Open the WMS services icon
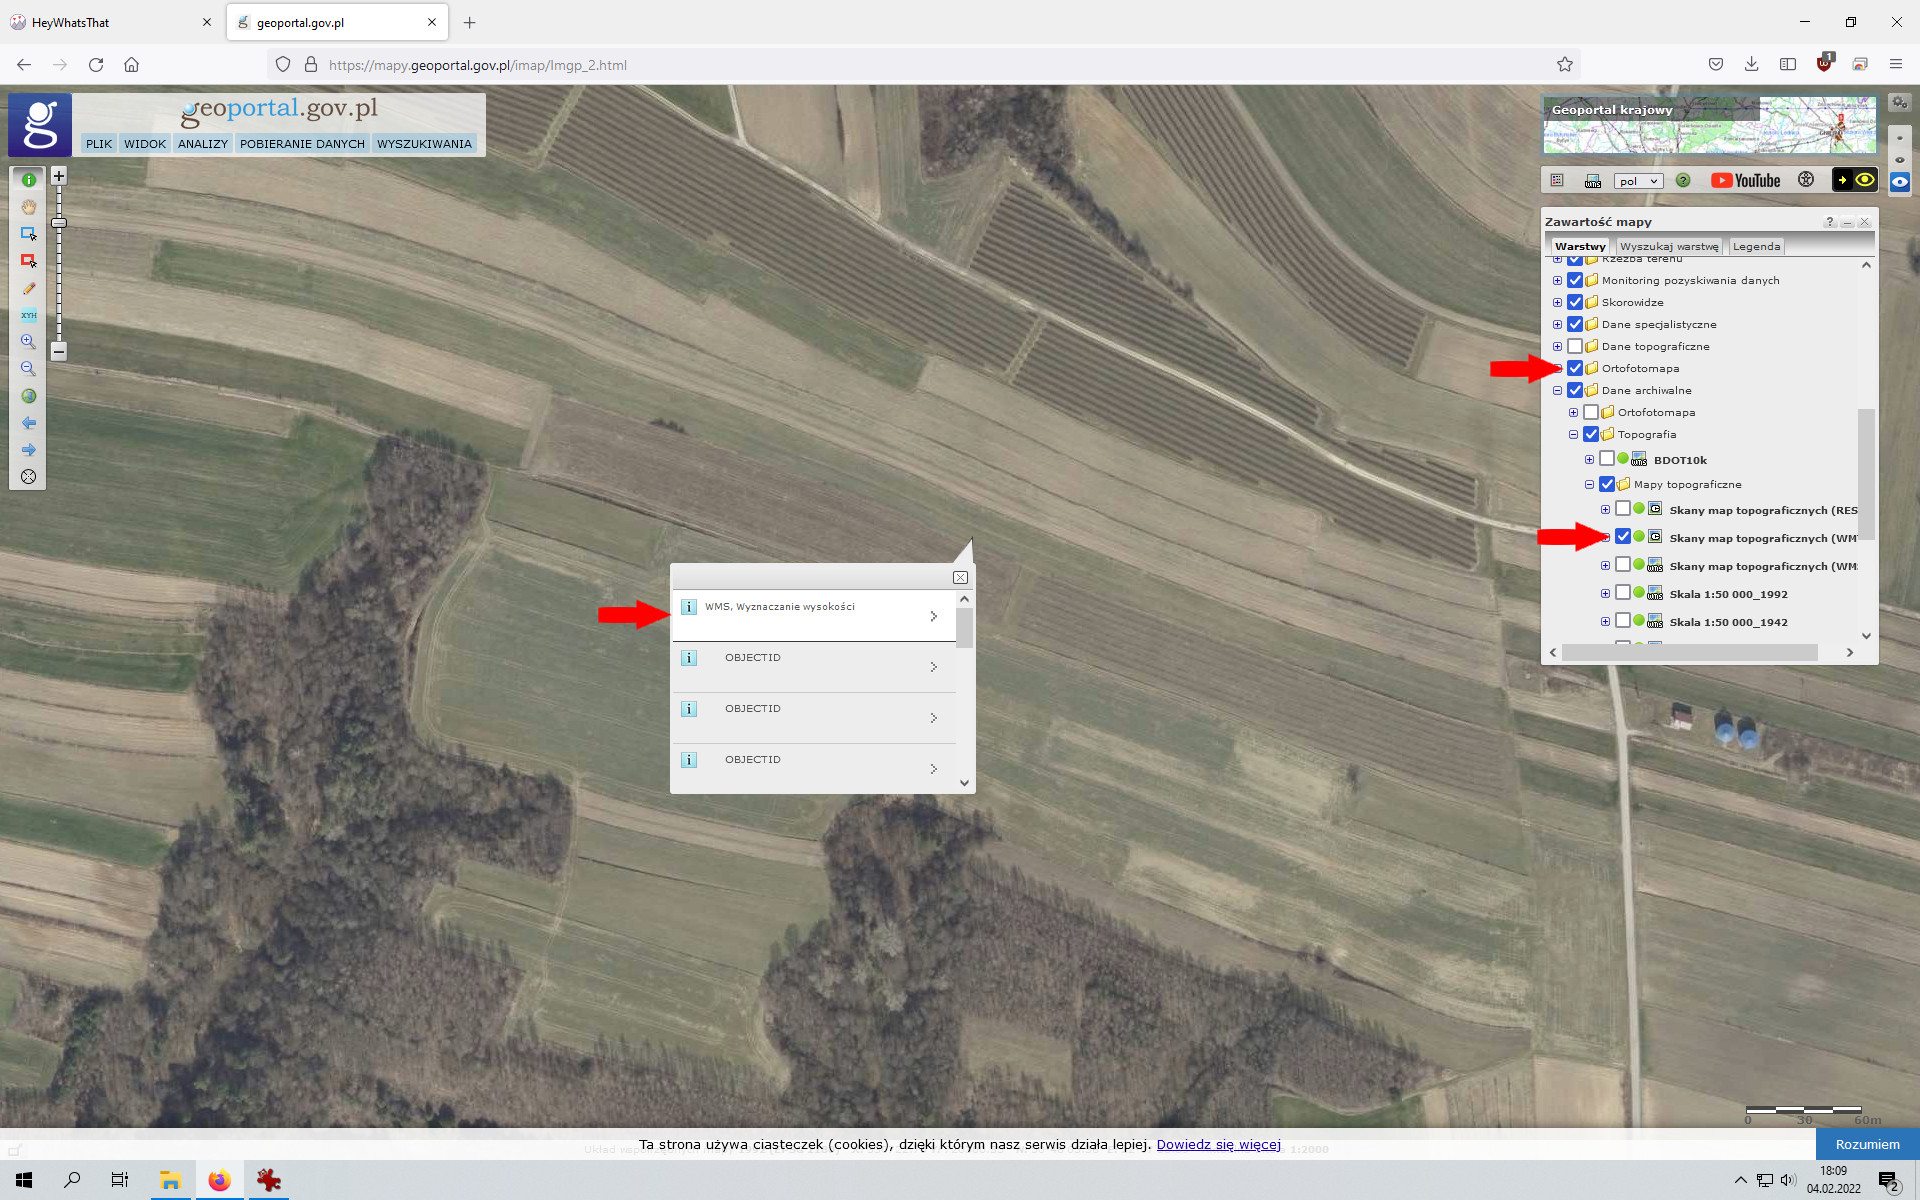 click(1593, 181)
